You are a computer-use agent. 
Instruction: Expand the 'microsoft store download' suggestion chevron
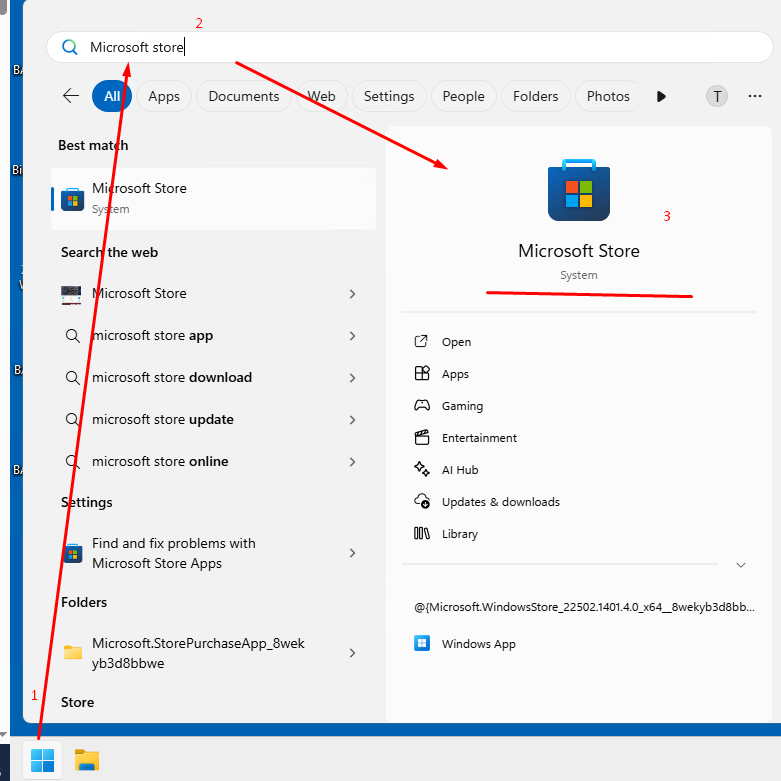[x=352, y=378]
